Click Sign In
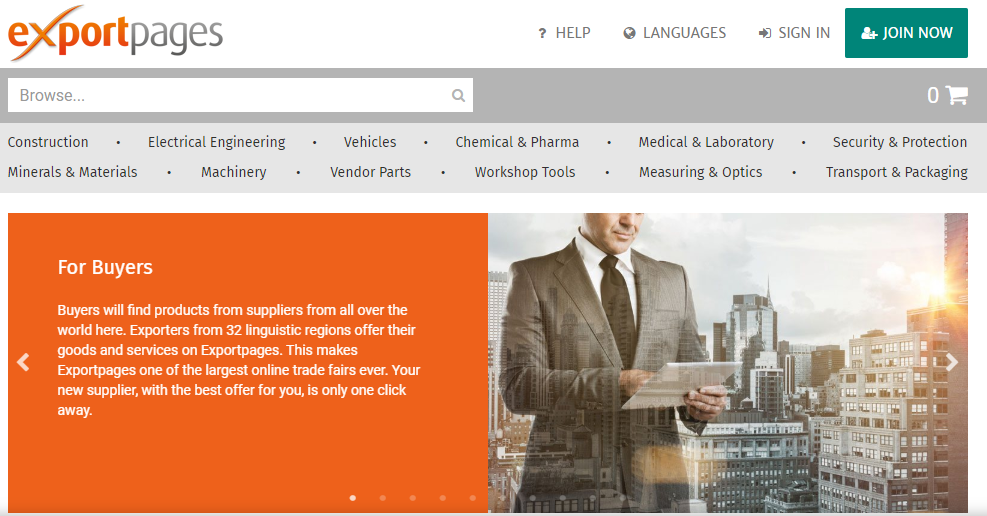This screenshot has width=987, height=516. (x=794, y=33)
